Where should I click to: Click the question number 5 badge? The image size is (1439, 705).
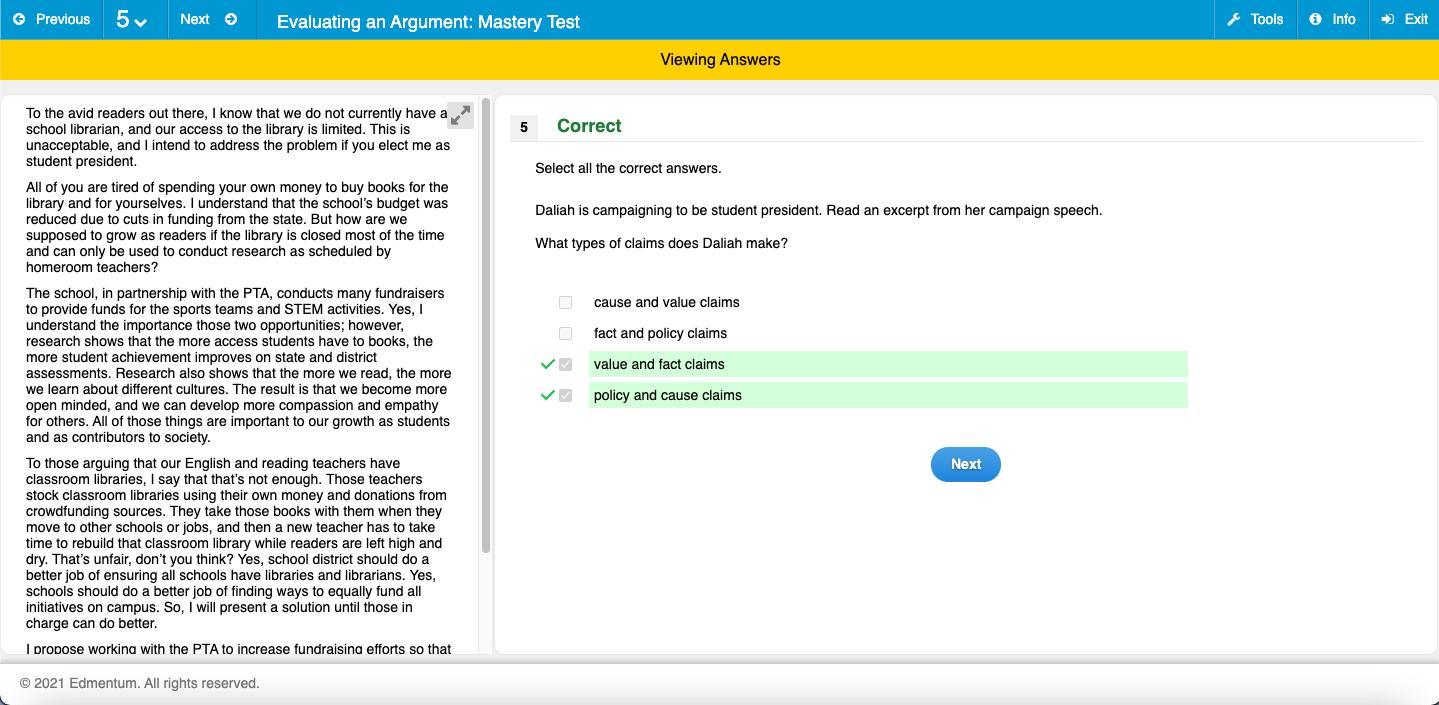point(523,127)
